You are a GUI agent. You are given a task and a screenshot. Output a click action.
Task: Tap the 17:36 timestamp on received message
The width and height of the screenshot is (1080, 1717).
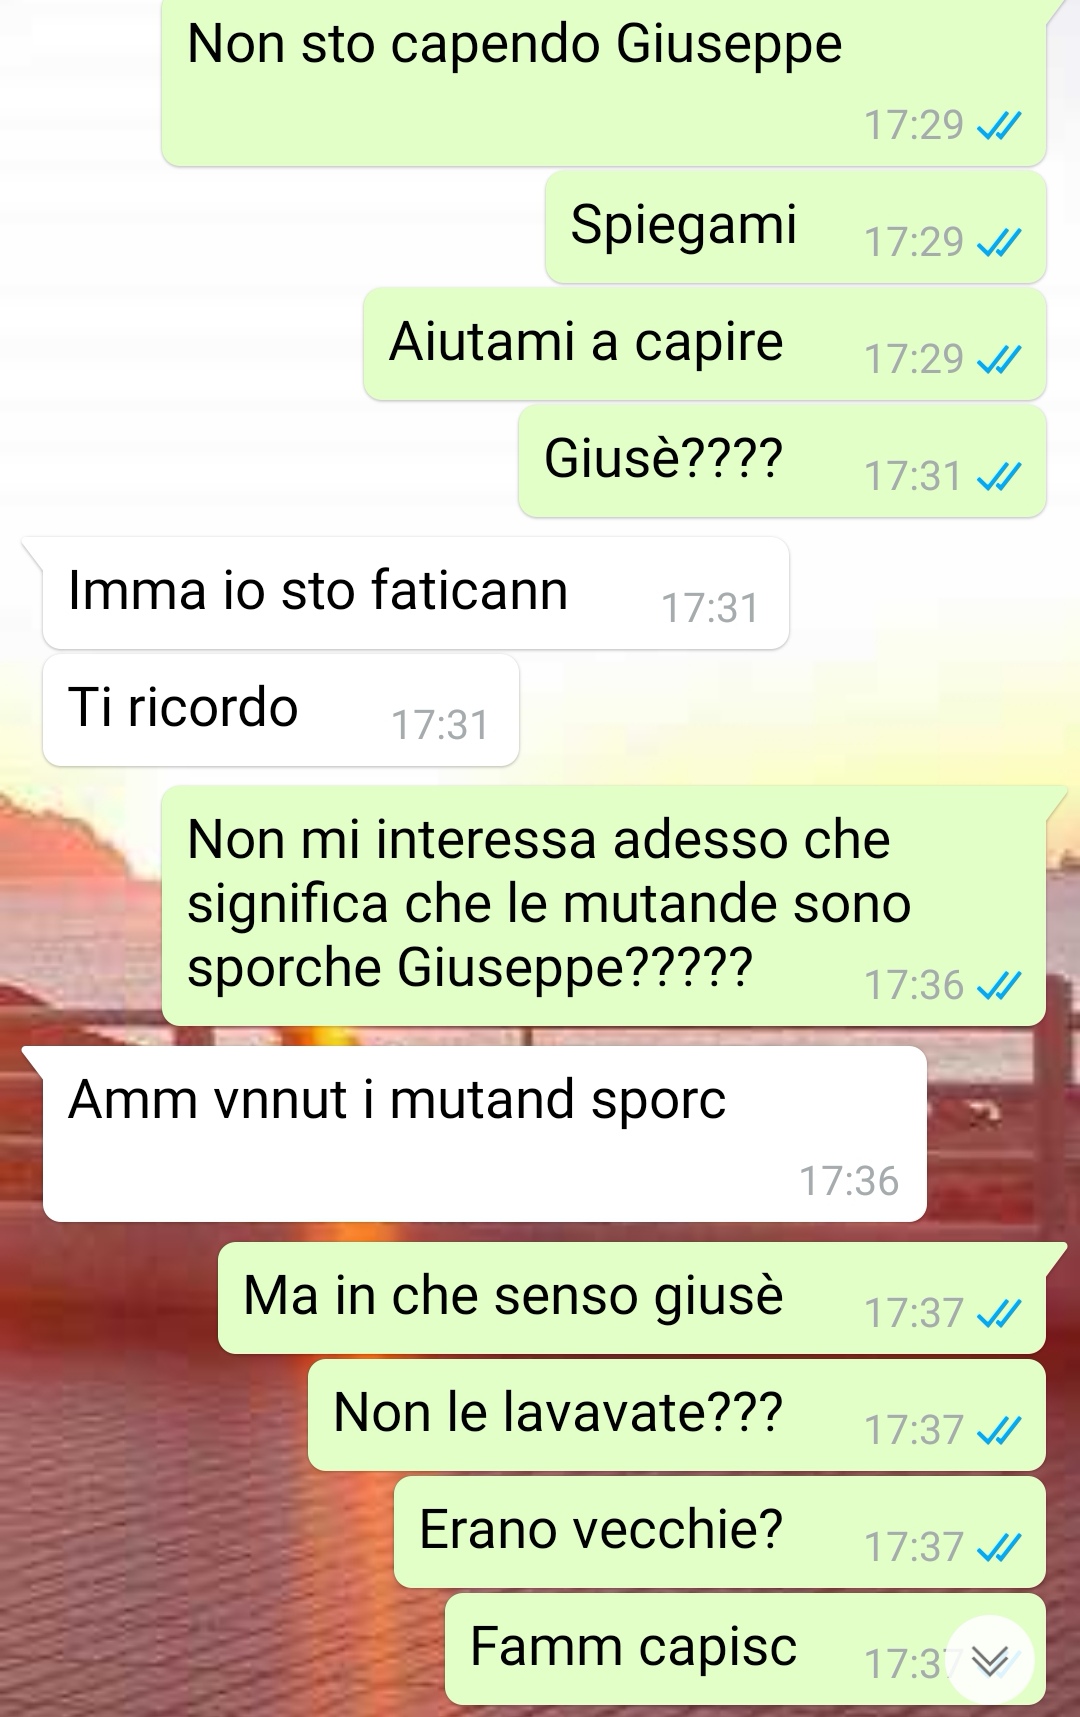pos(849,1181)
